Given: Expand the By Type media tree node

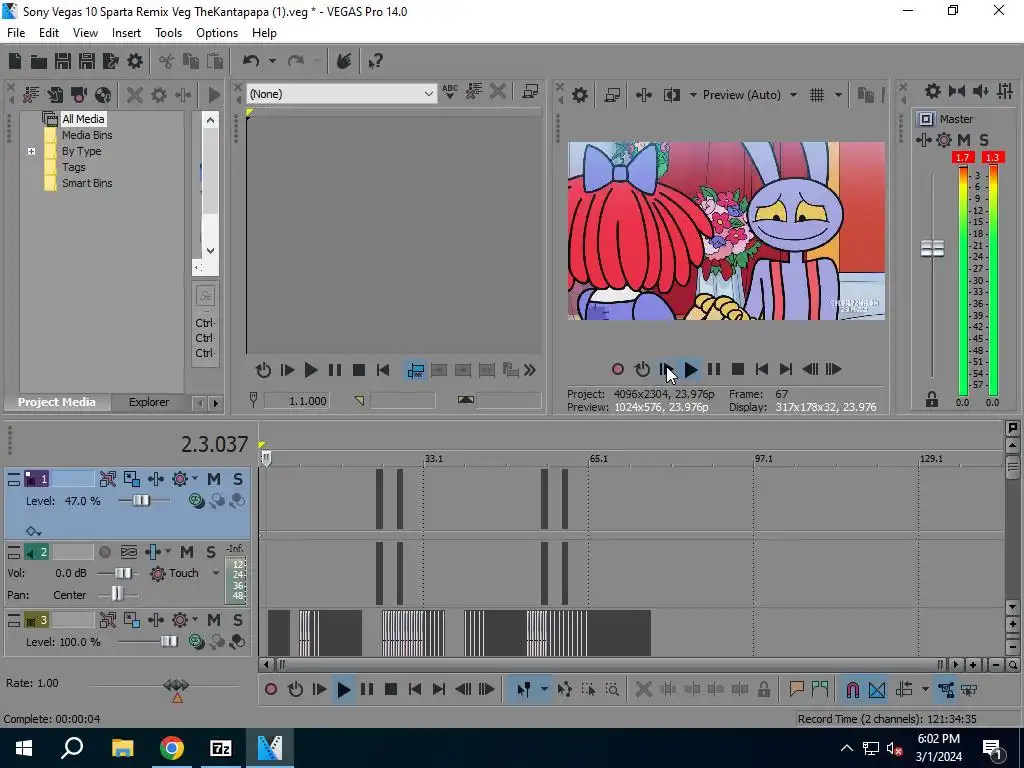Looking at the screenshot, I should (31, 152).
